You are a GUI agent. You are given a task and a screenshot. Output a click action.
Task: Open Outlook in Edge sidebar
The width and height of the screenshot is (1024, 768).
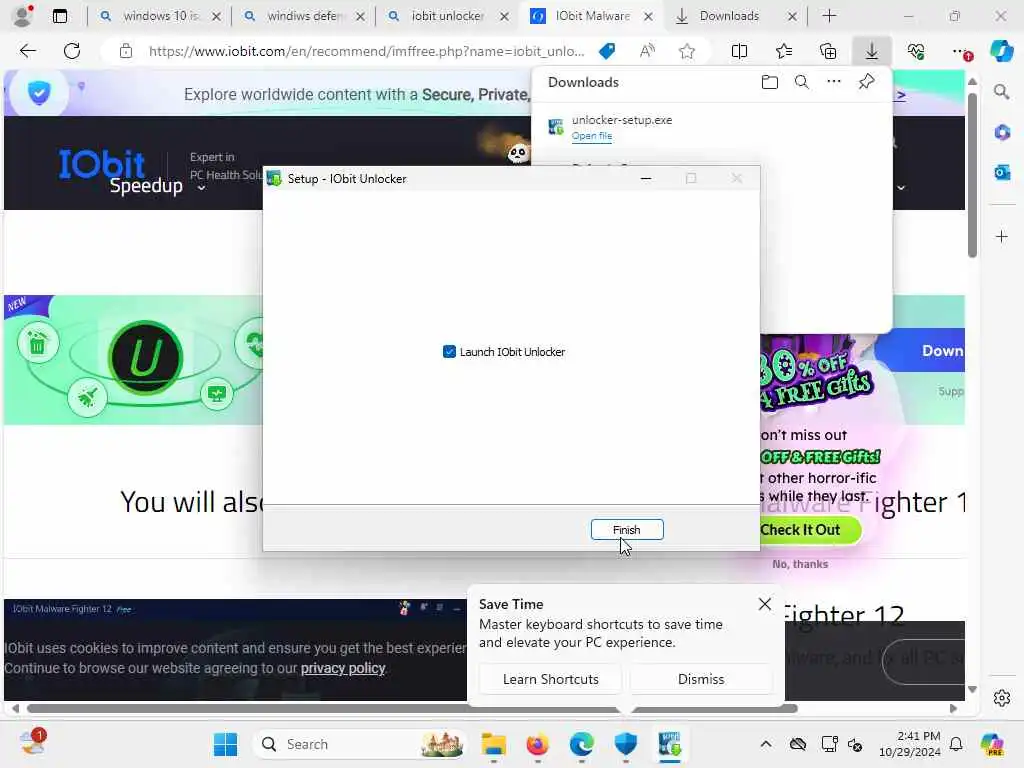click(x=1002, y=172)
